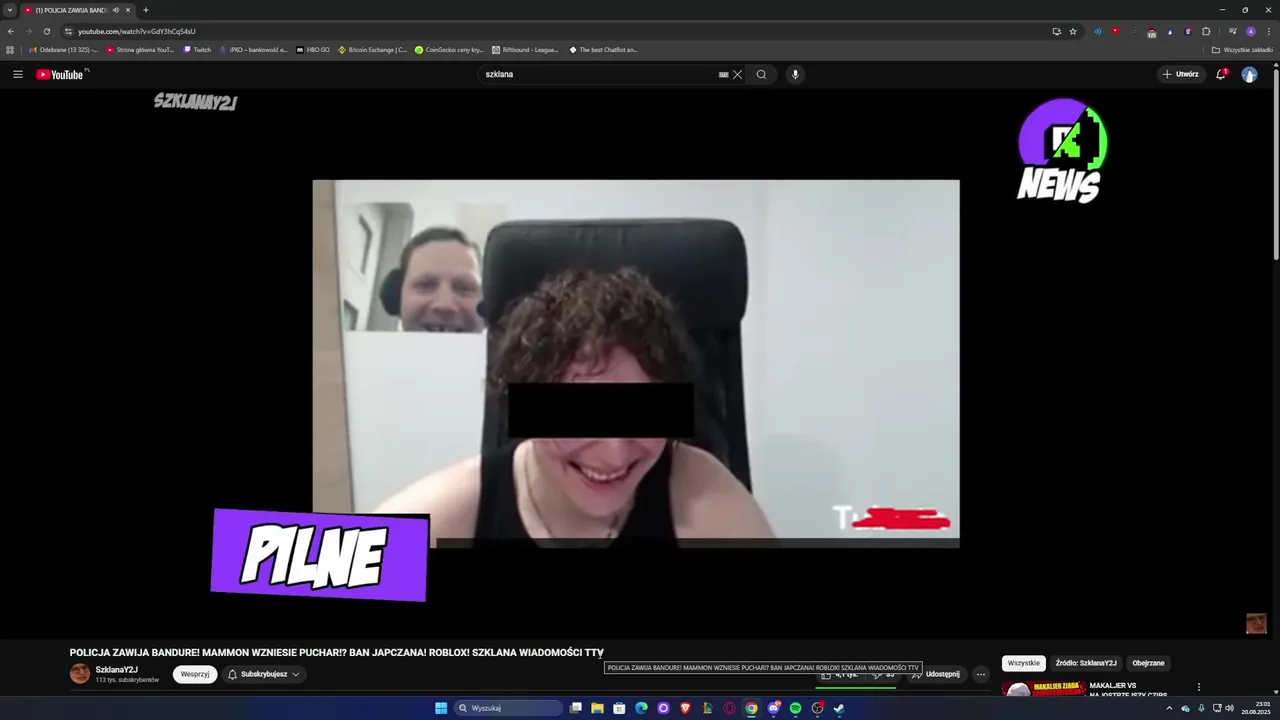Open the CoinGecko bookmark
Viewport: 1280px width, 720px height.
(449, 49)
